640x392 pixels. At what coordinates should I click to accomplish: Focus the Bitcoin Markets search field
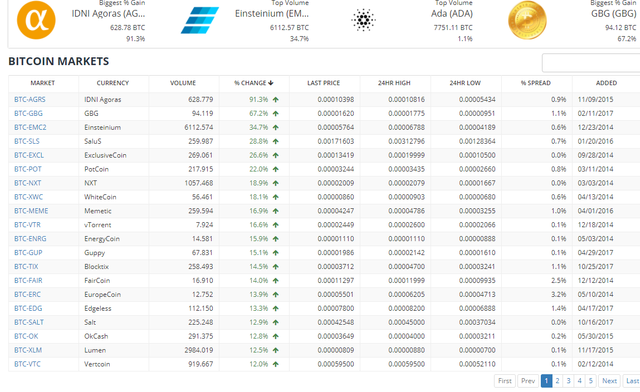[591, 63]
